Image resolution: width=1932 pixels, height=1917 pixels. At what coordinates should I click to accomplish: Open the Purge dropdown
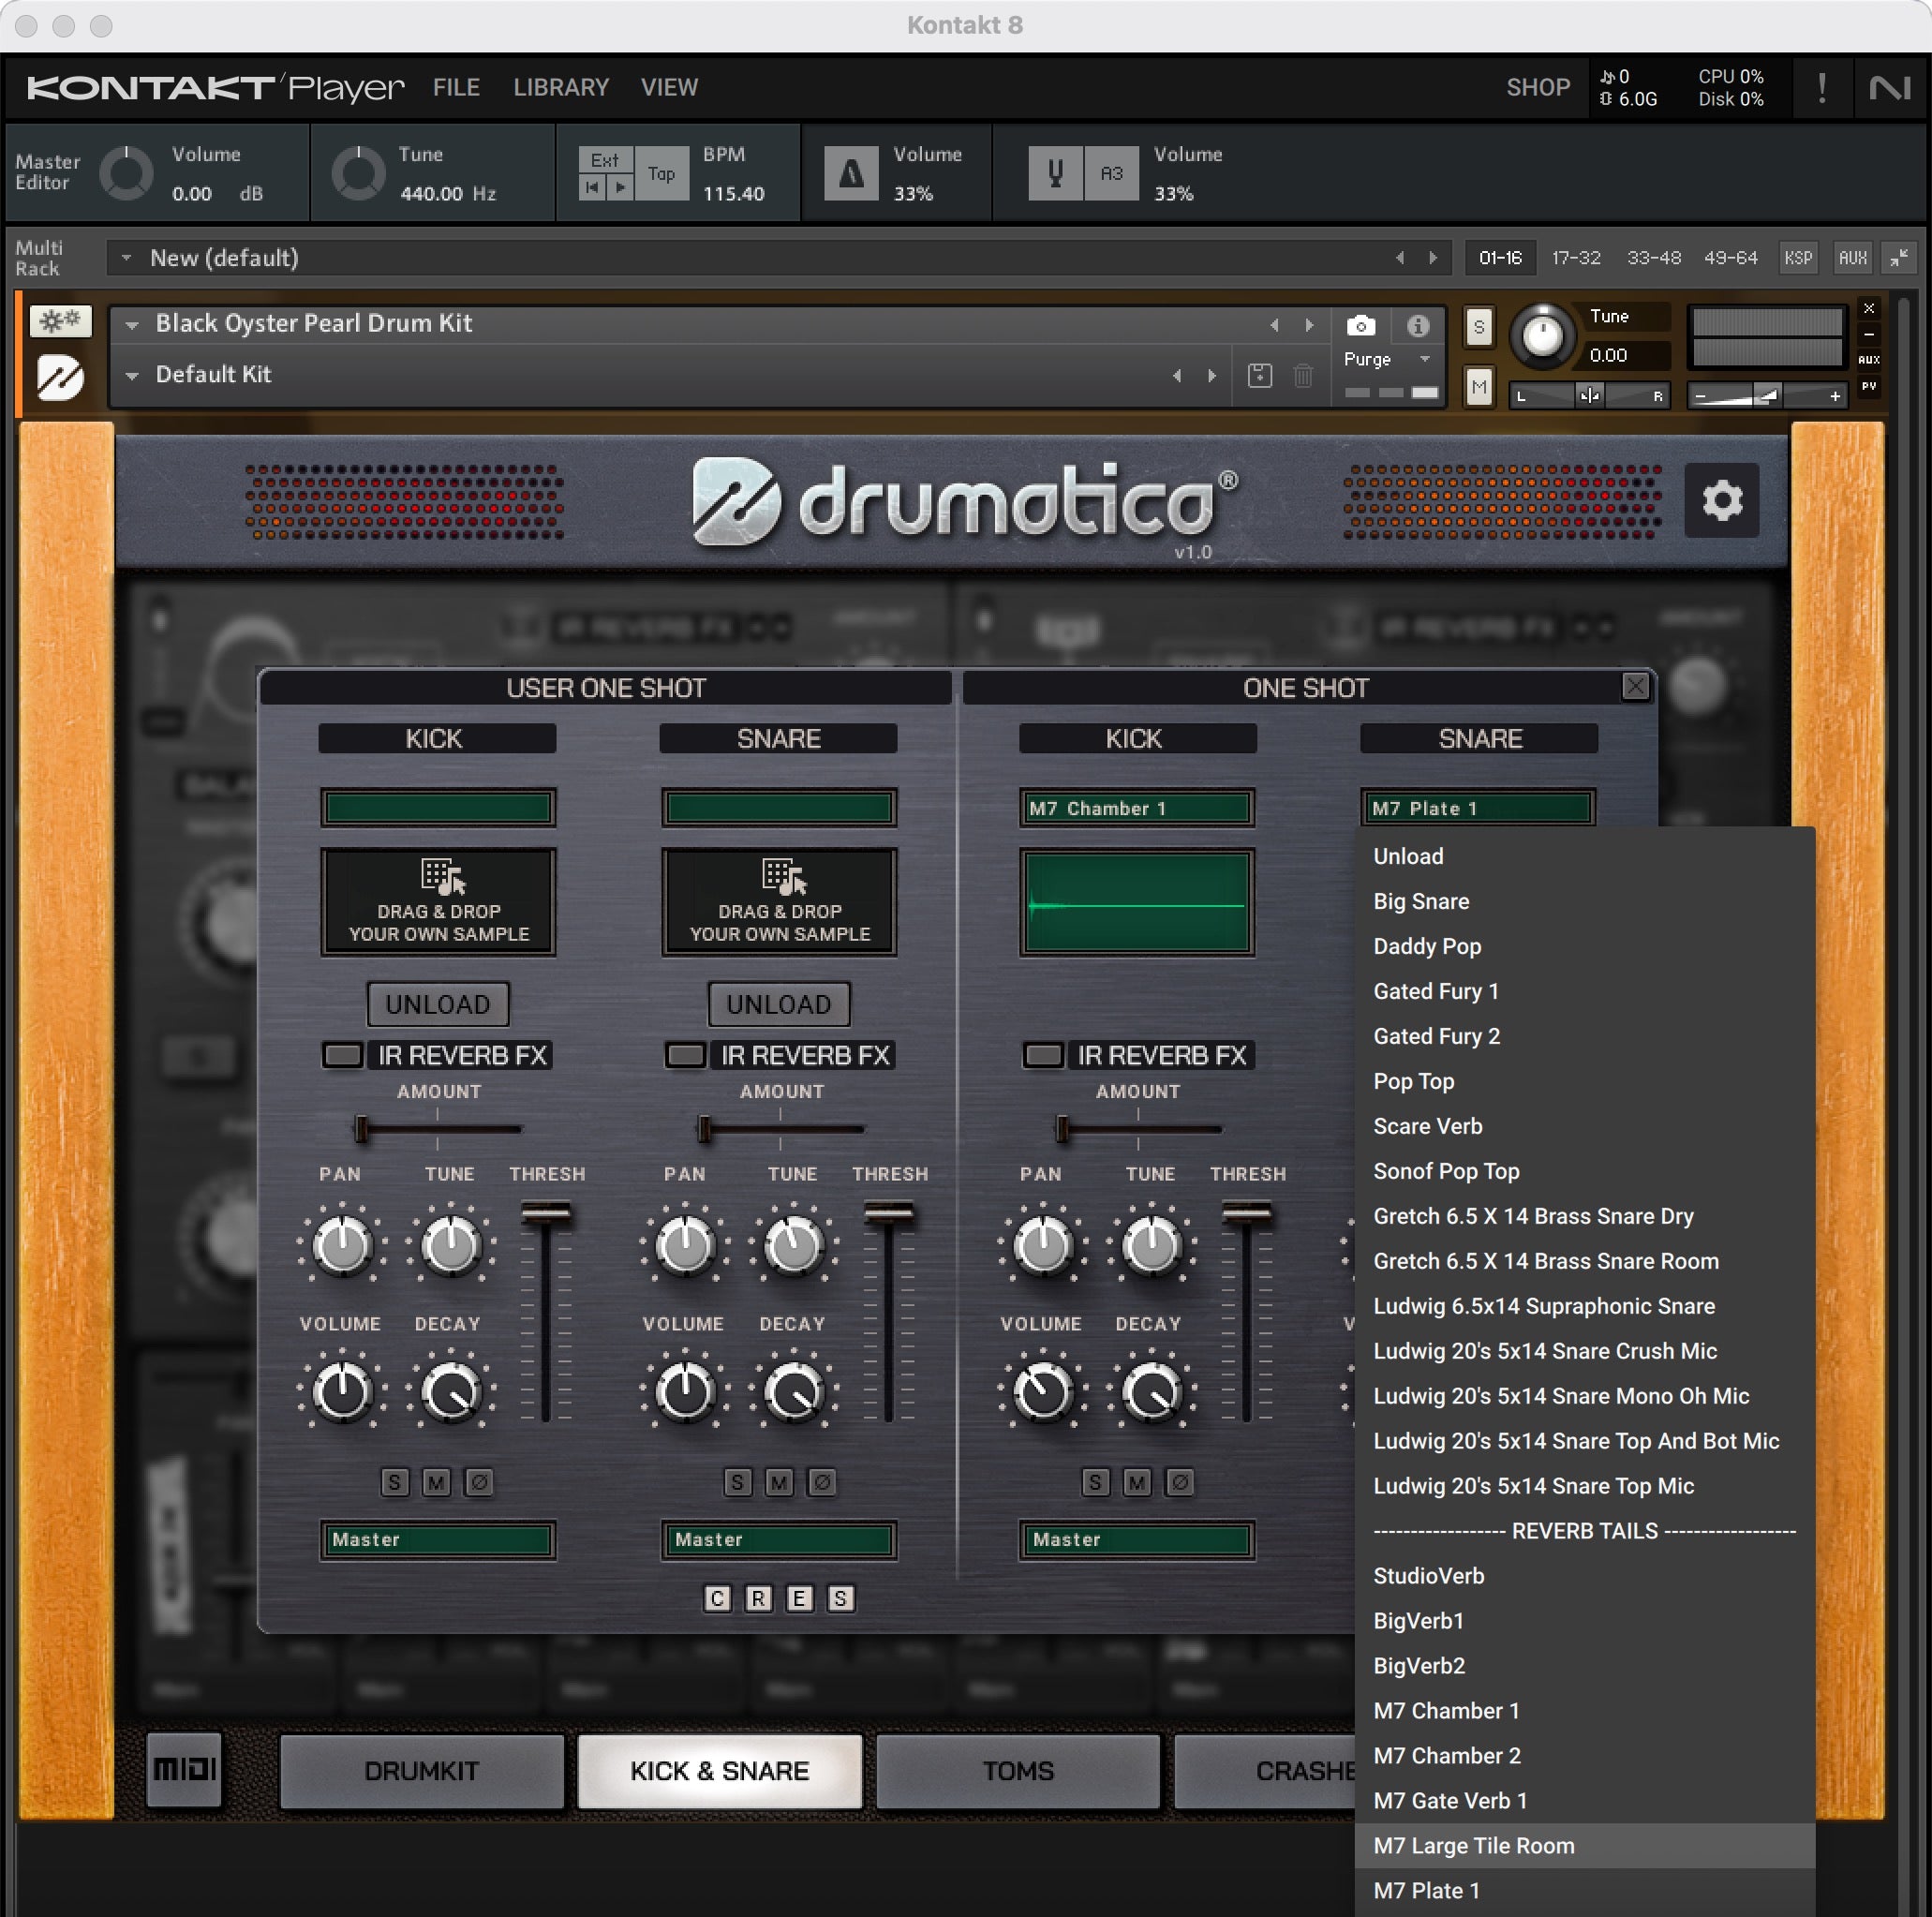coord(1388,359)
